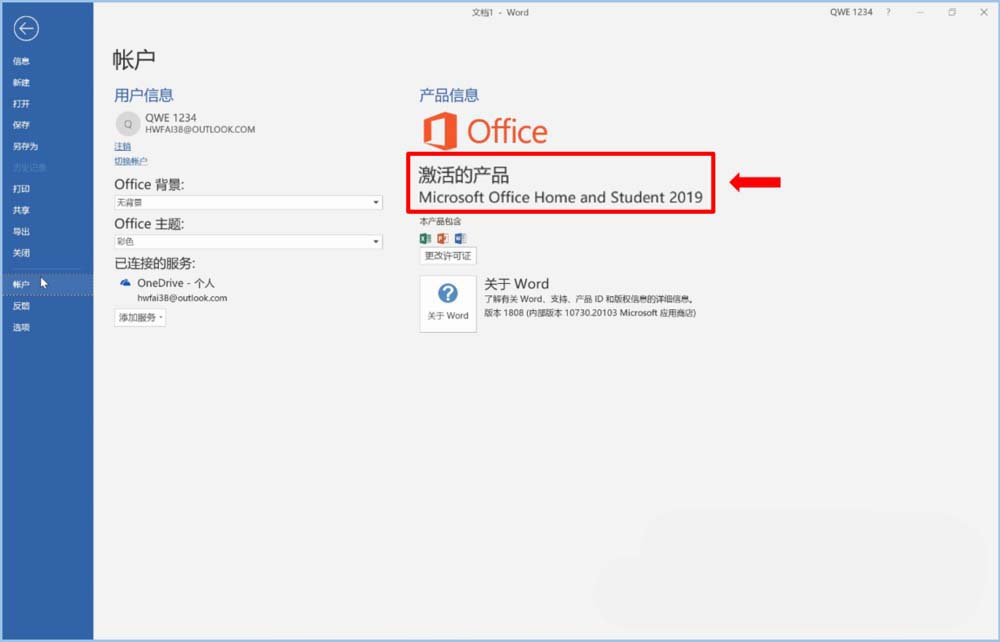Select 新建 to create a document
Screen dimensions: 1000x642
coord(21,82)
